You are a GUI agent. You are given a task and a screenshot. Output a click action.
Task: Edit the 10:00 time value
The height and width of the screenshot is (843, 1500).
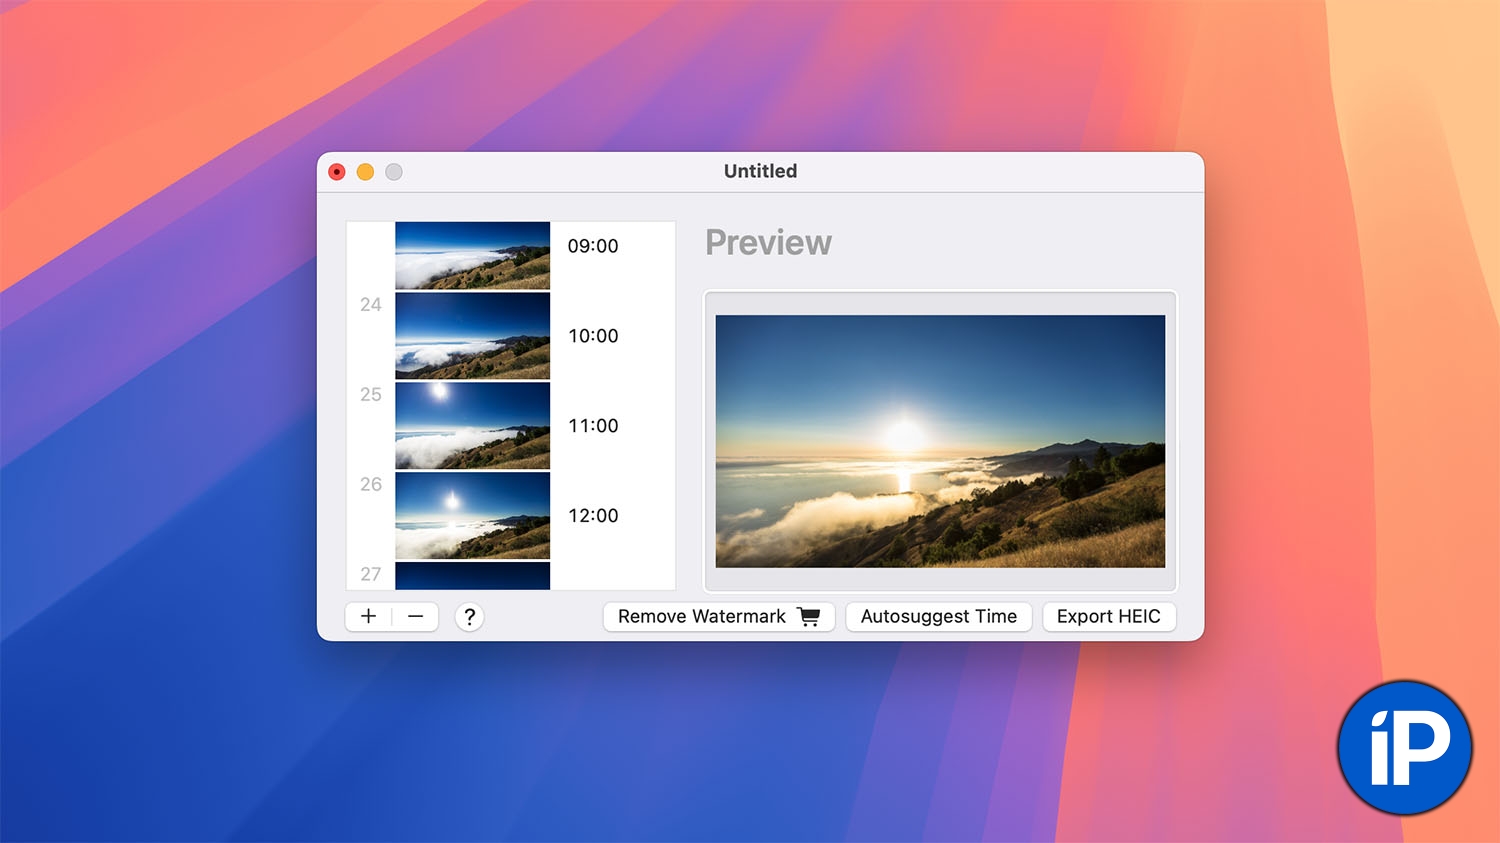(593, 336)
